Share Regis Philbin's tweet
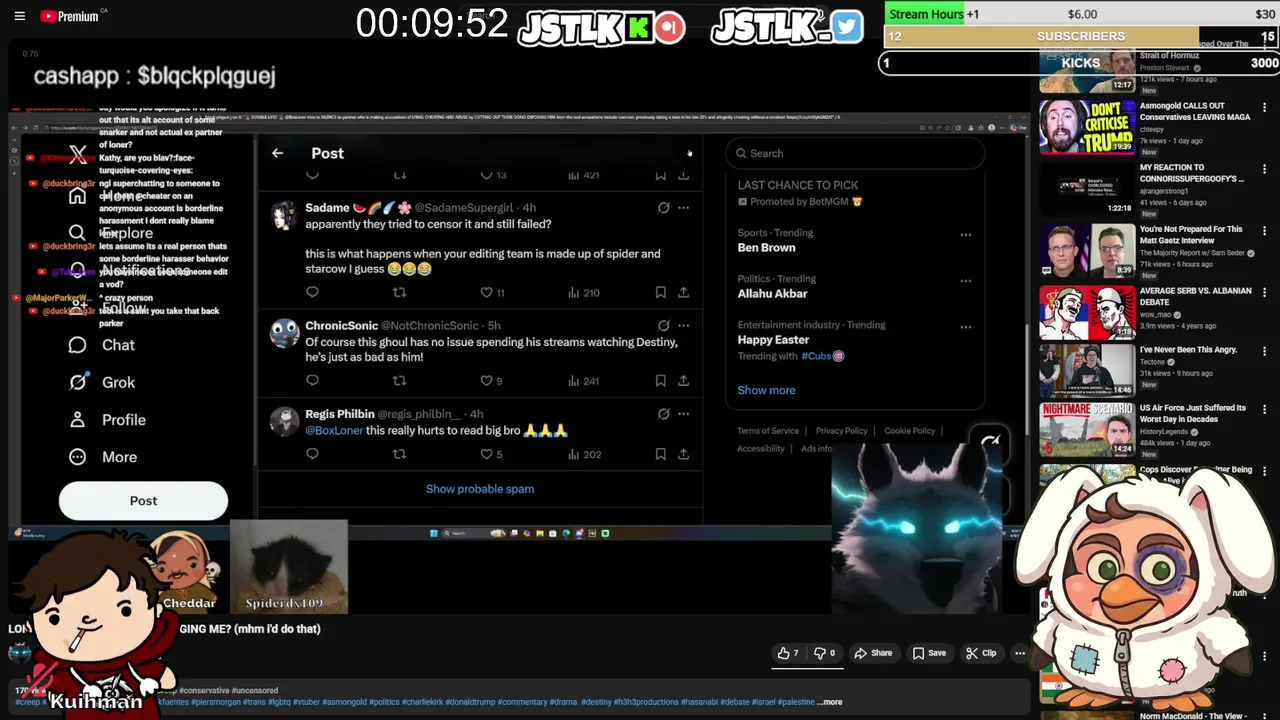Image resolution: width=1280 pixels, height=720 pixels. tap(683, 454)
